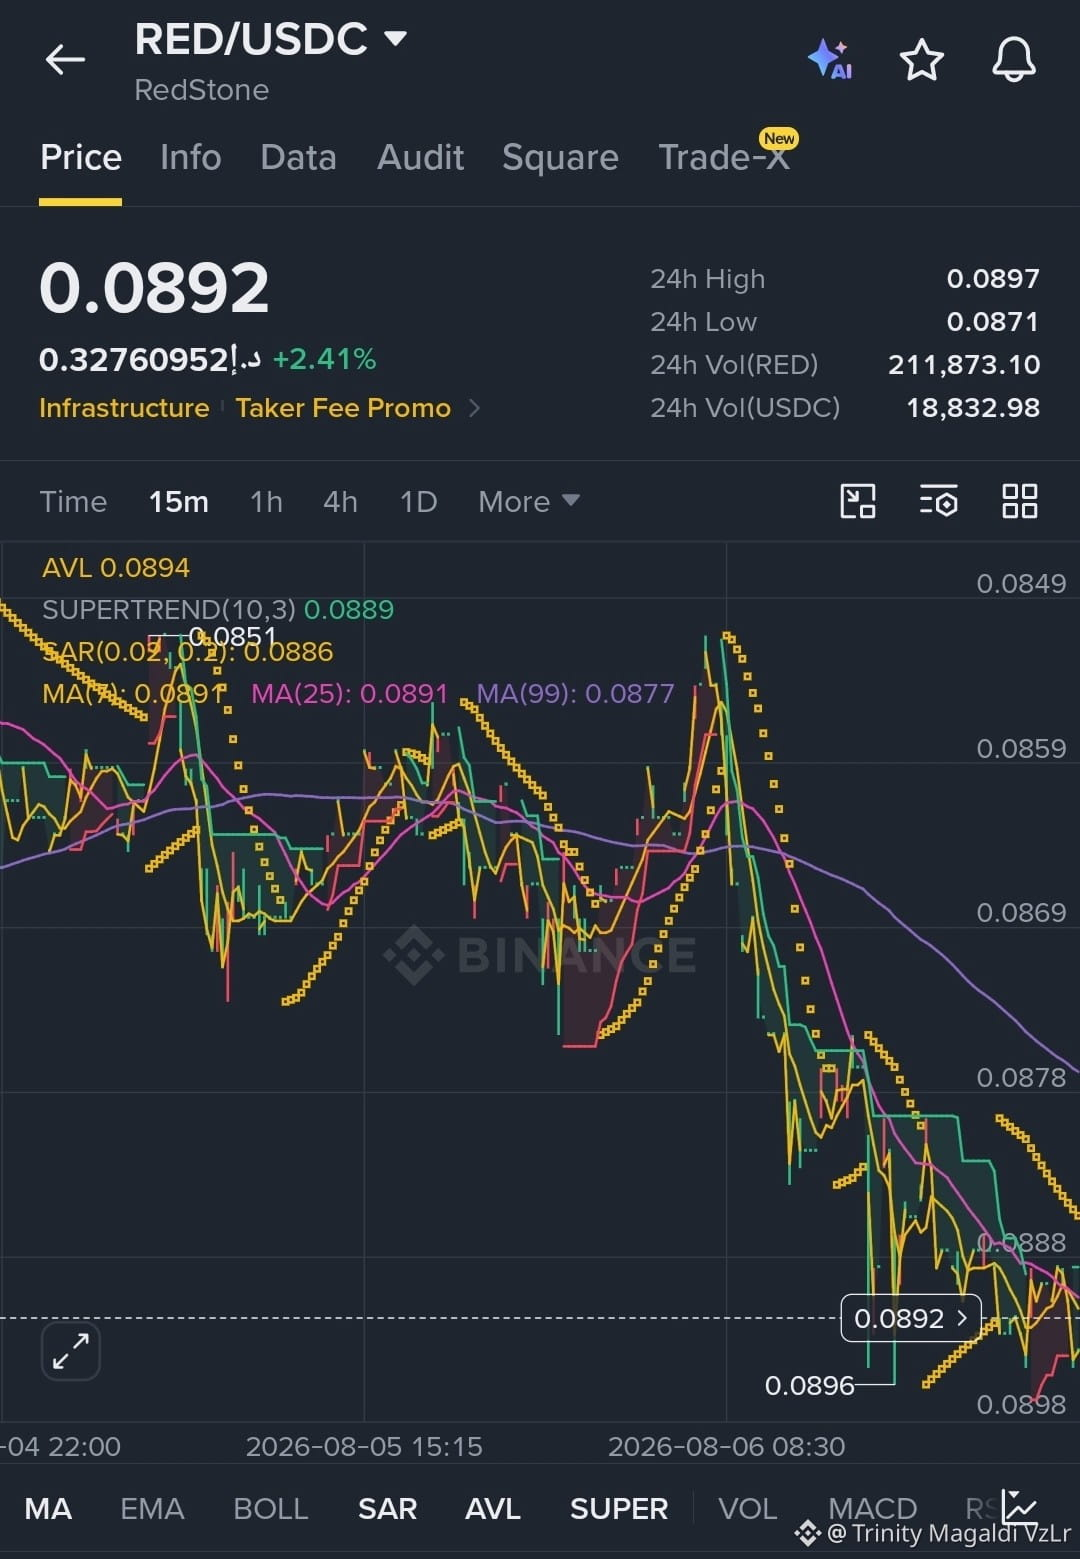This screenshot has height=1559, width=1080.
Task: Tap the 24h High value 0.0897
Action: (x=993, y=278)
